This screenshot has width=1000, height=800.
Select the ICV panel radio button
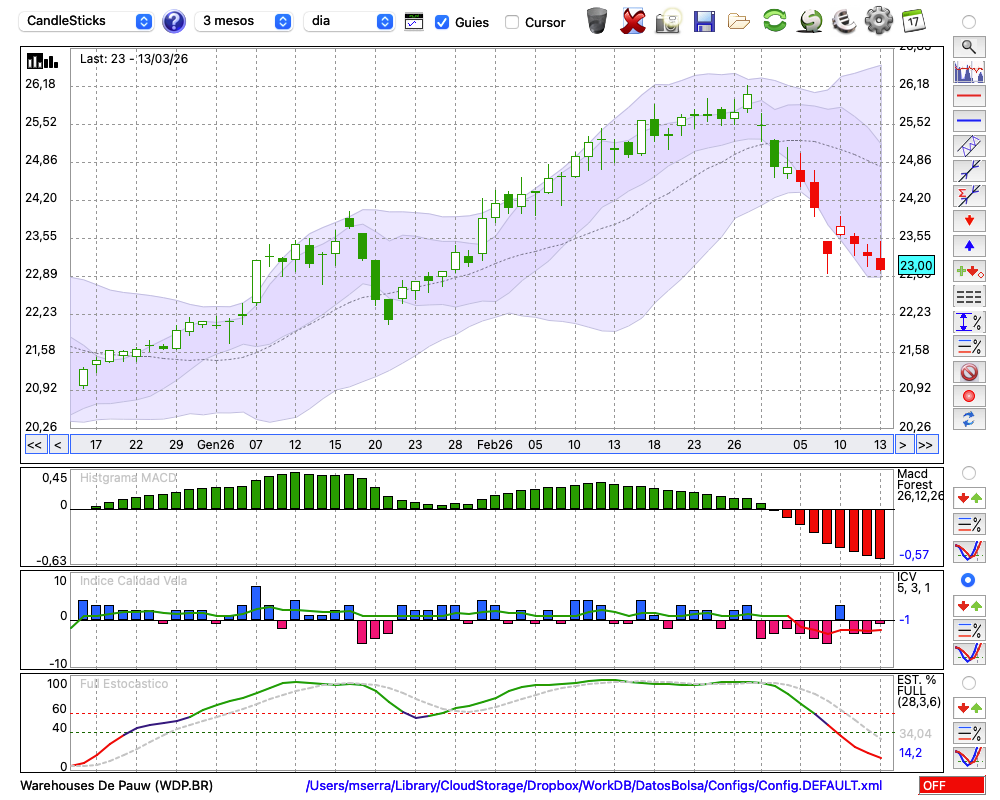tap(968, 580)
